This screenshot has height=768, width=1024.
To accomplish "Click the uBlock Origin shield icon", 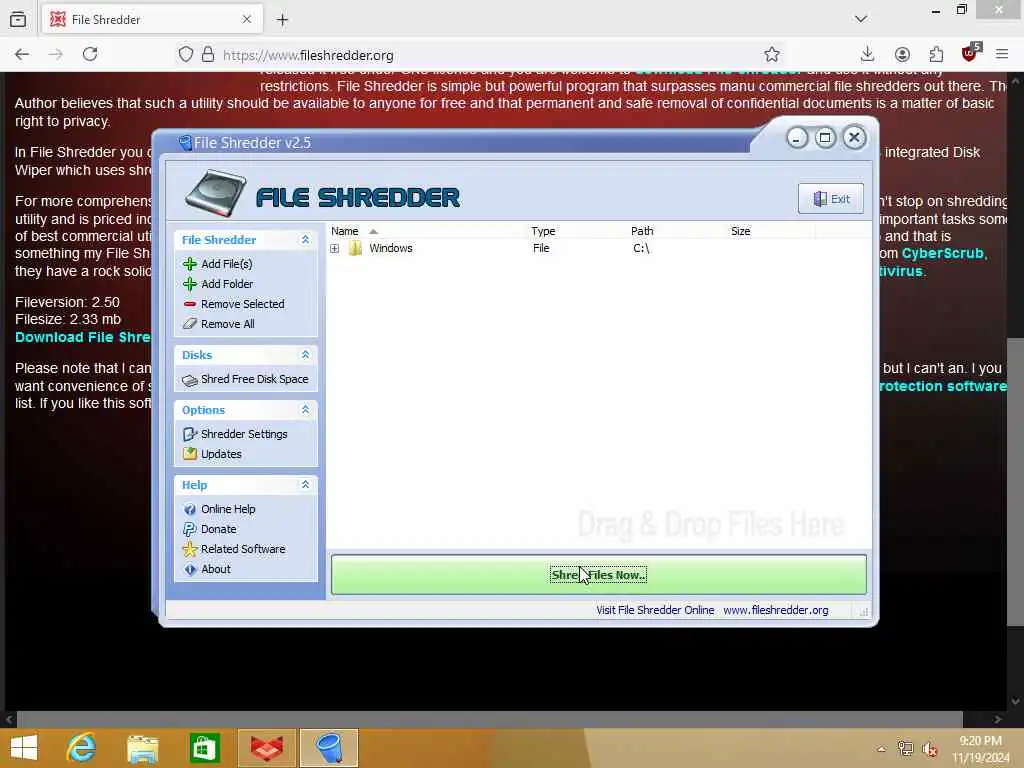I will (x=970, y=53).
